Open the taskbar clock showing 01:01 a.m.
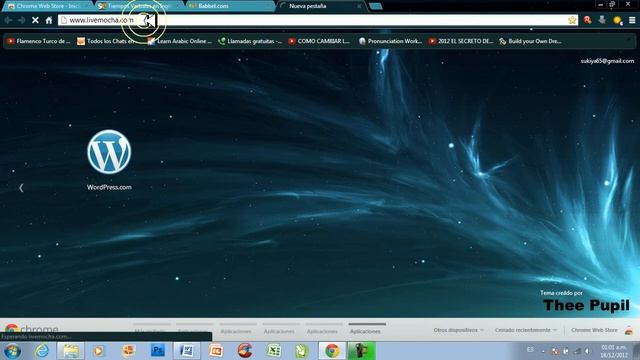This screenshot has height=360, width=640. coord(613,351)
